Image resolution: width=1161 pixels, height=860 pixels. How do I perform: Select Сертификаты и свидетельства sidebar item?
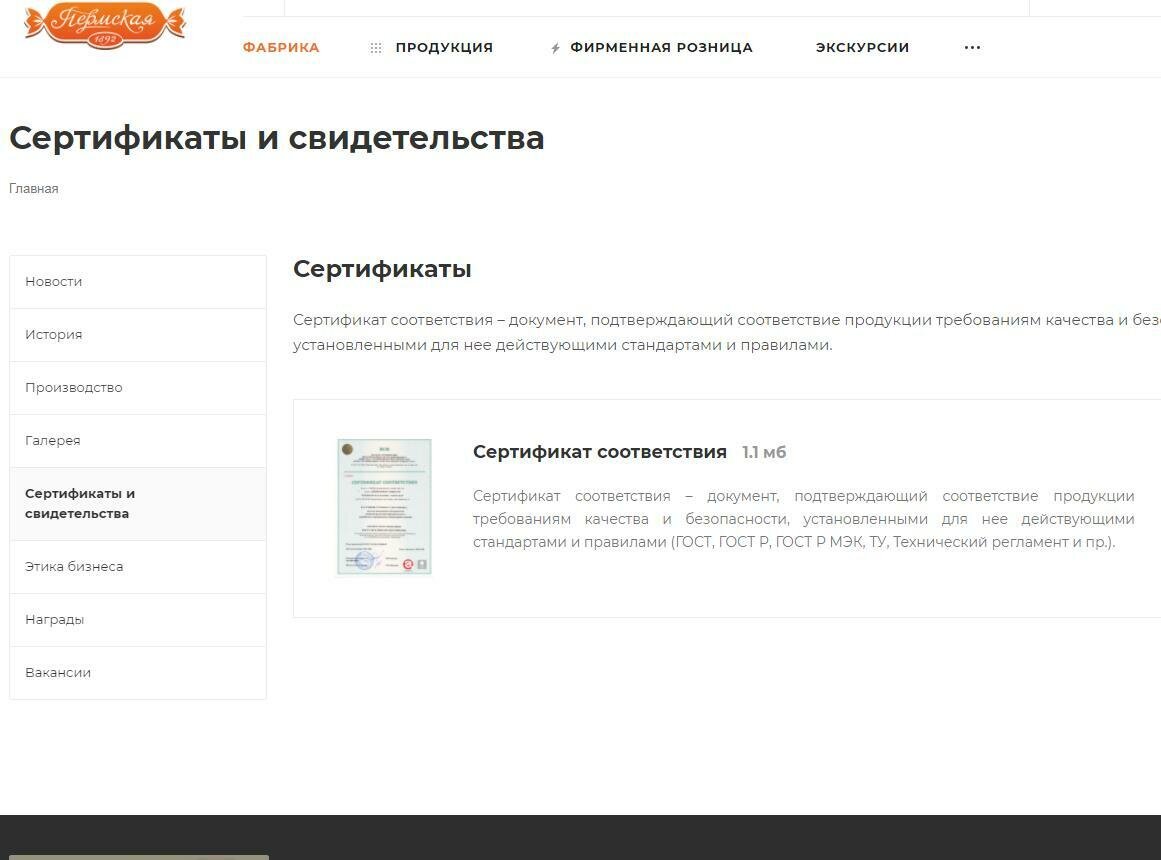(138, 504)
